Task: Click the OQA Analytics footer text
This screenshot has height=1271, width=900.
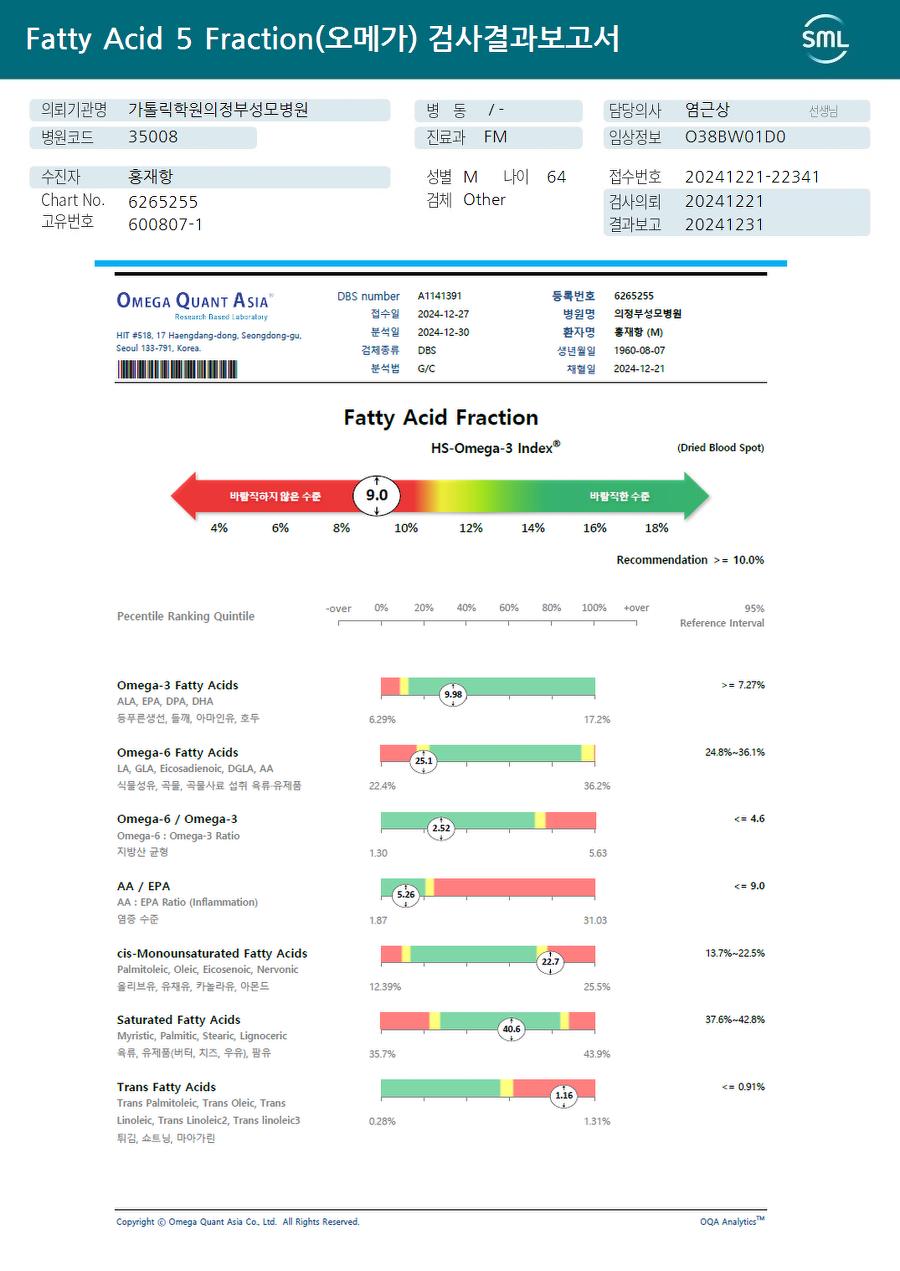Action: pyautogui.click(x=732, y=1221)
